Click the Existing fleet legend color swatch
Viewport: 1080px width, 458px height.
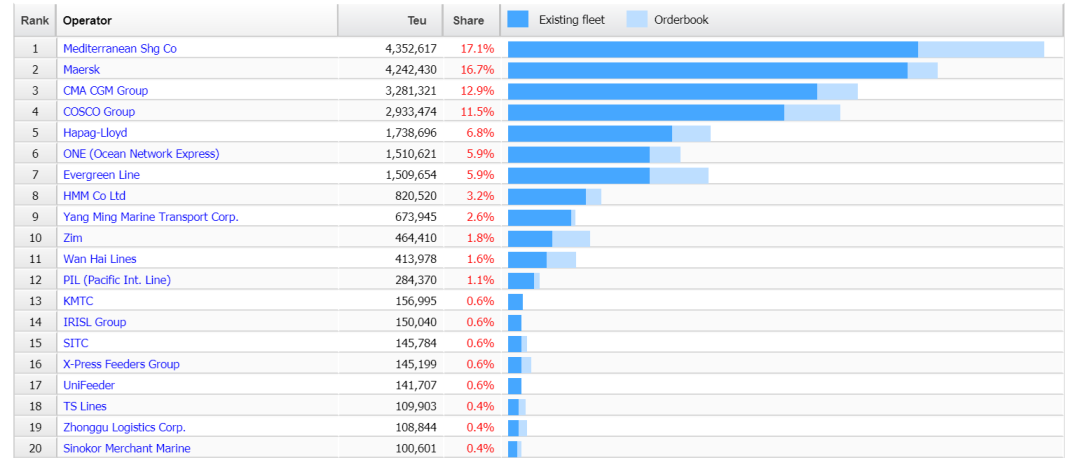[518, 19]
